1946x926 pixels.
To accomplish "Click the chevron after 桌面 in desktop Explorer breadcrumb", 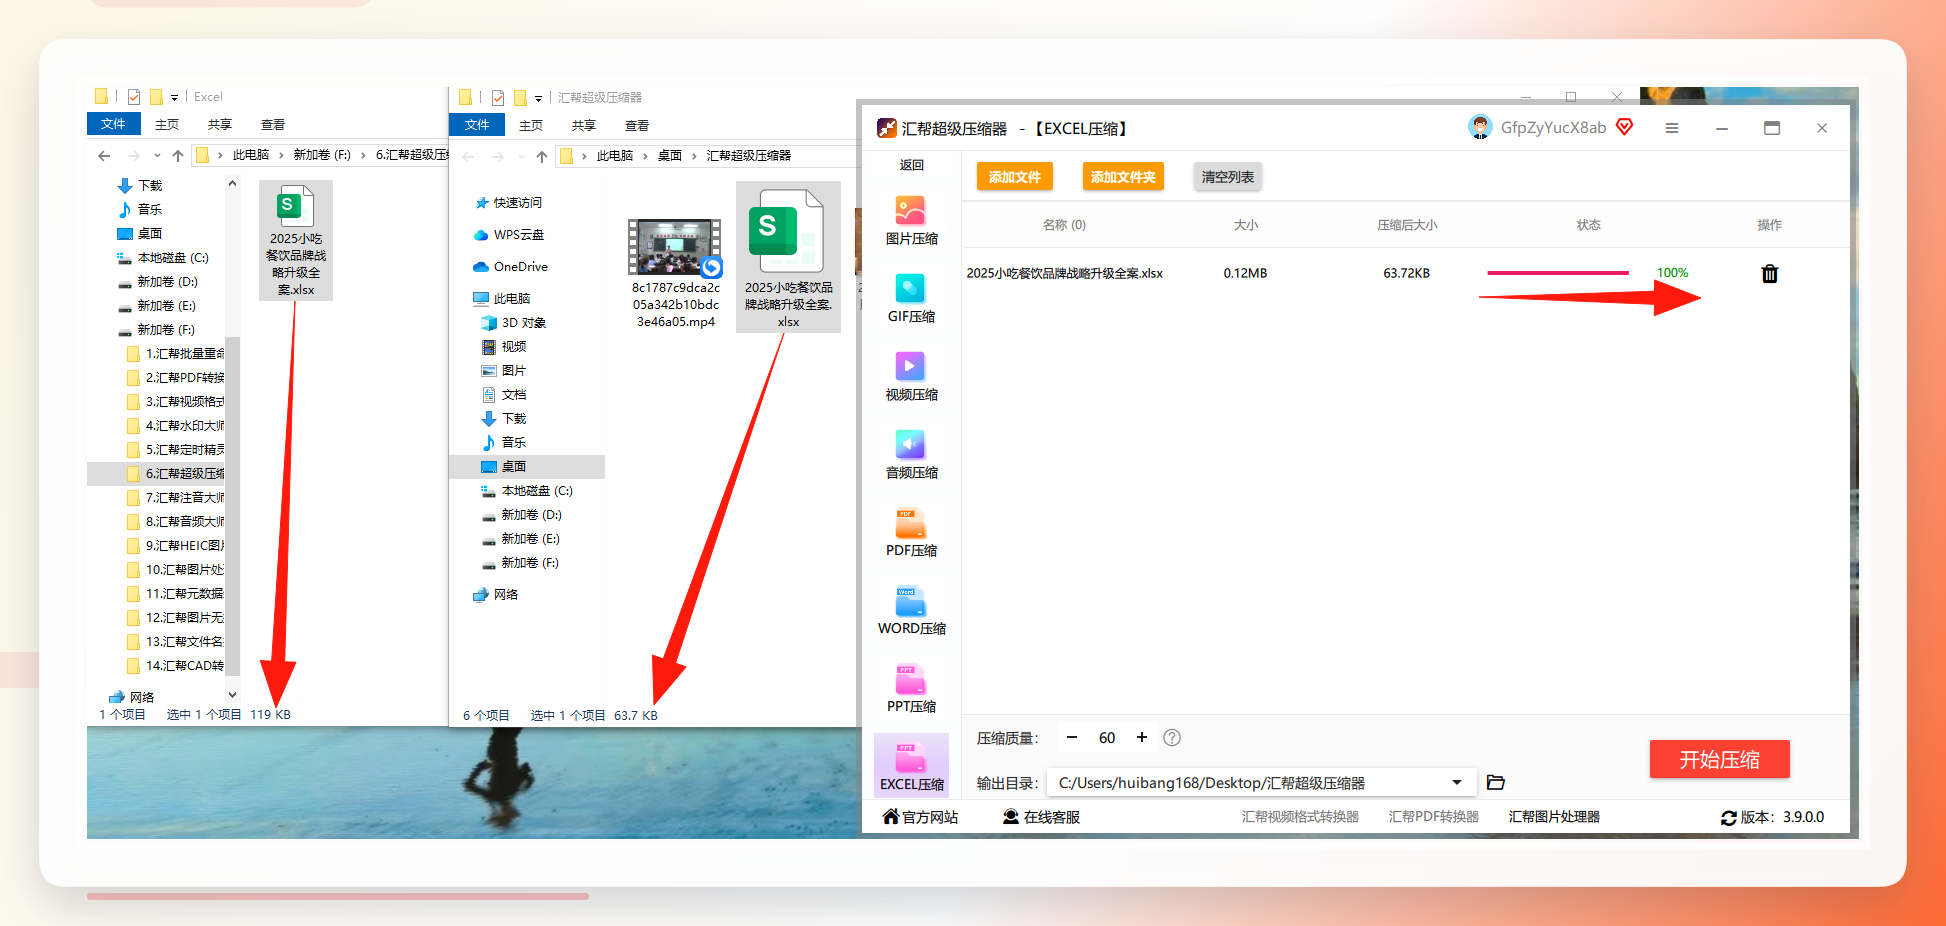I will click(x=694, y=156).
